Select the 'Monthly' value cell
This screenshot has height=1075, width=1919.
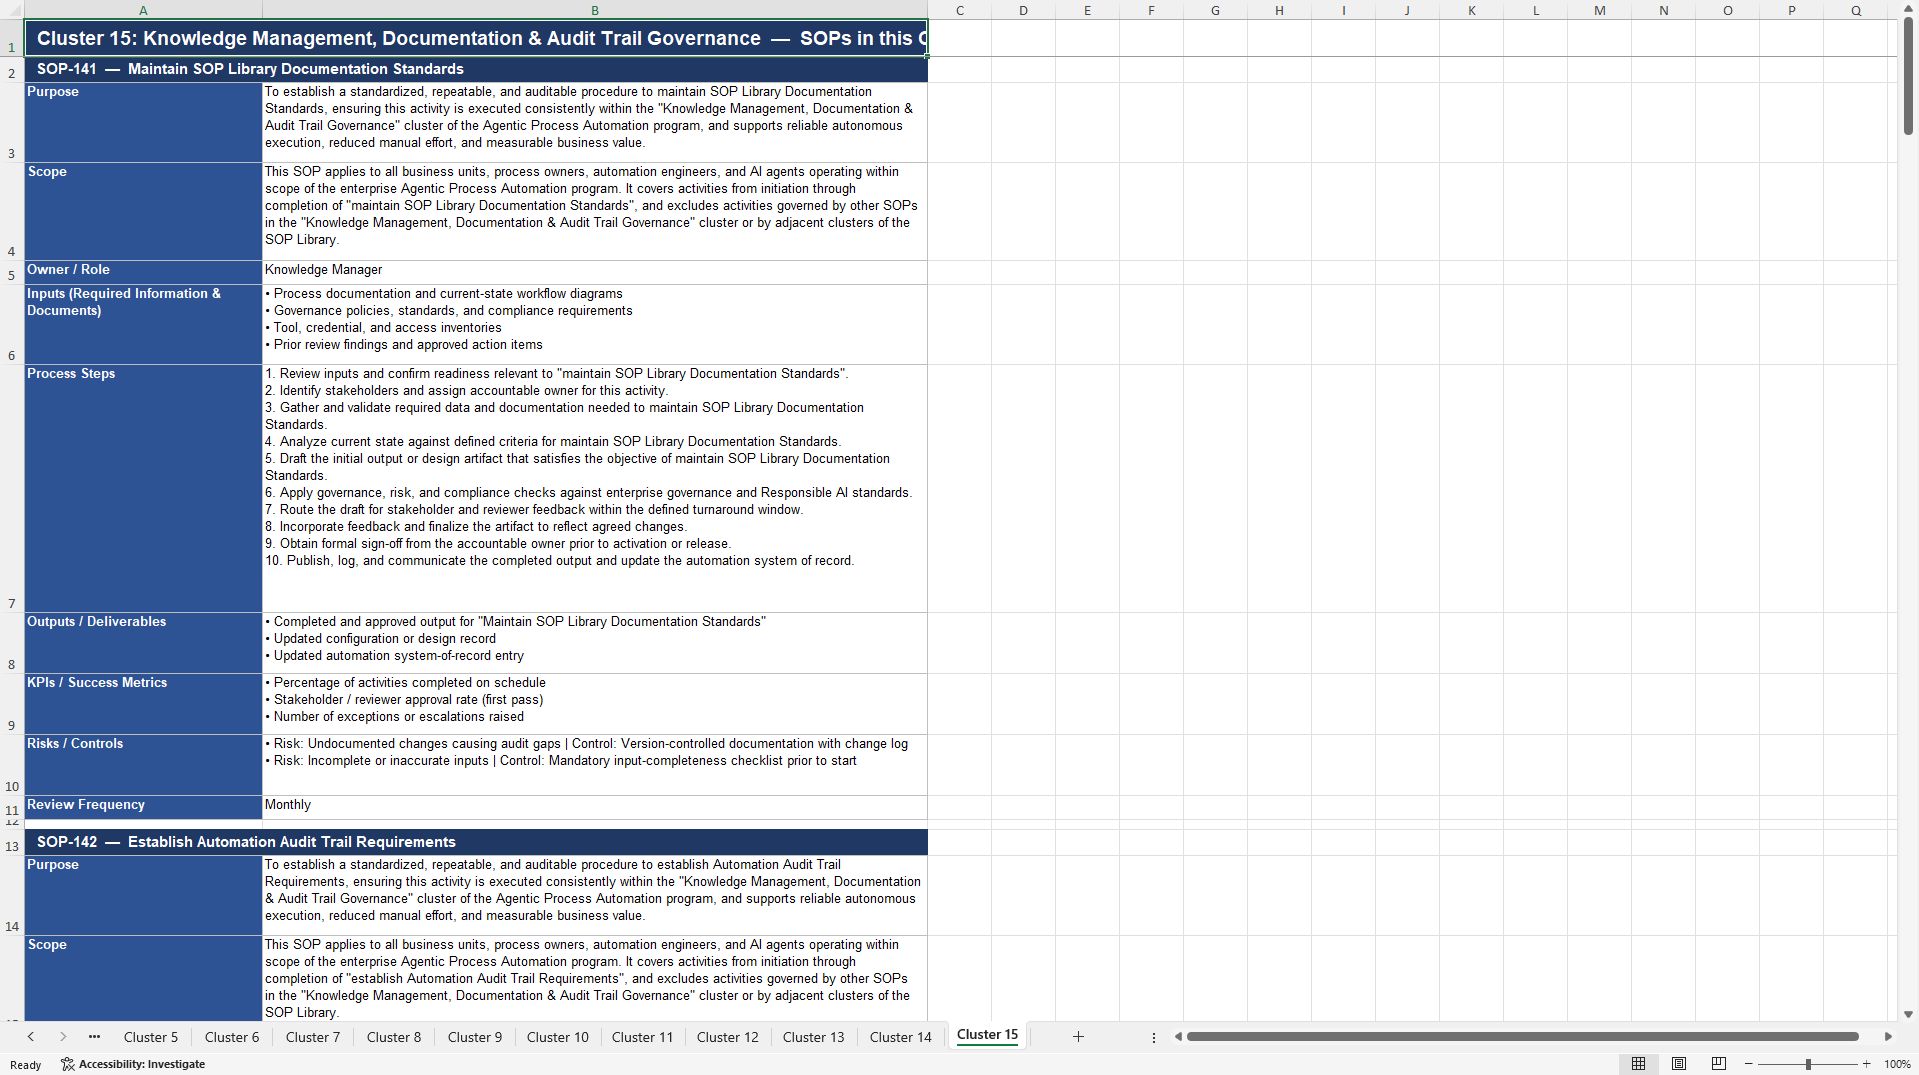(595, 807)
